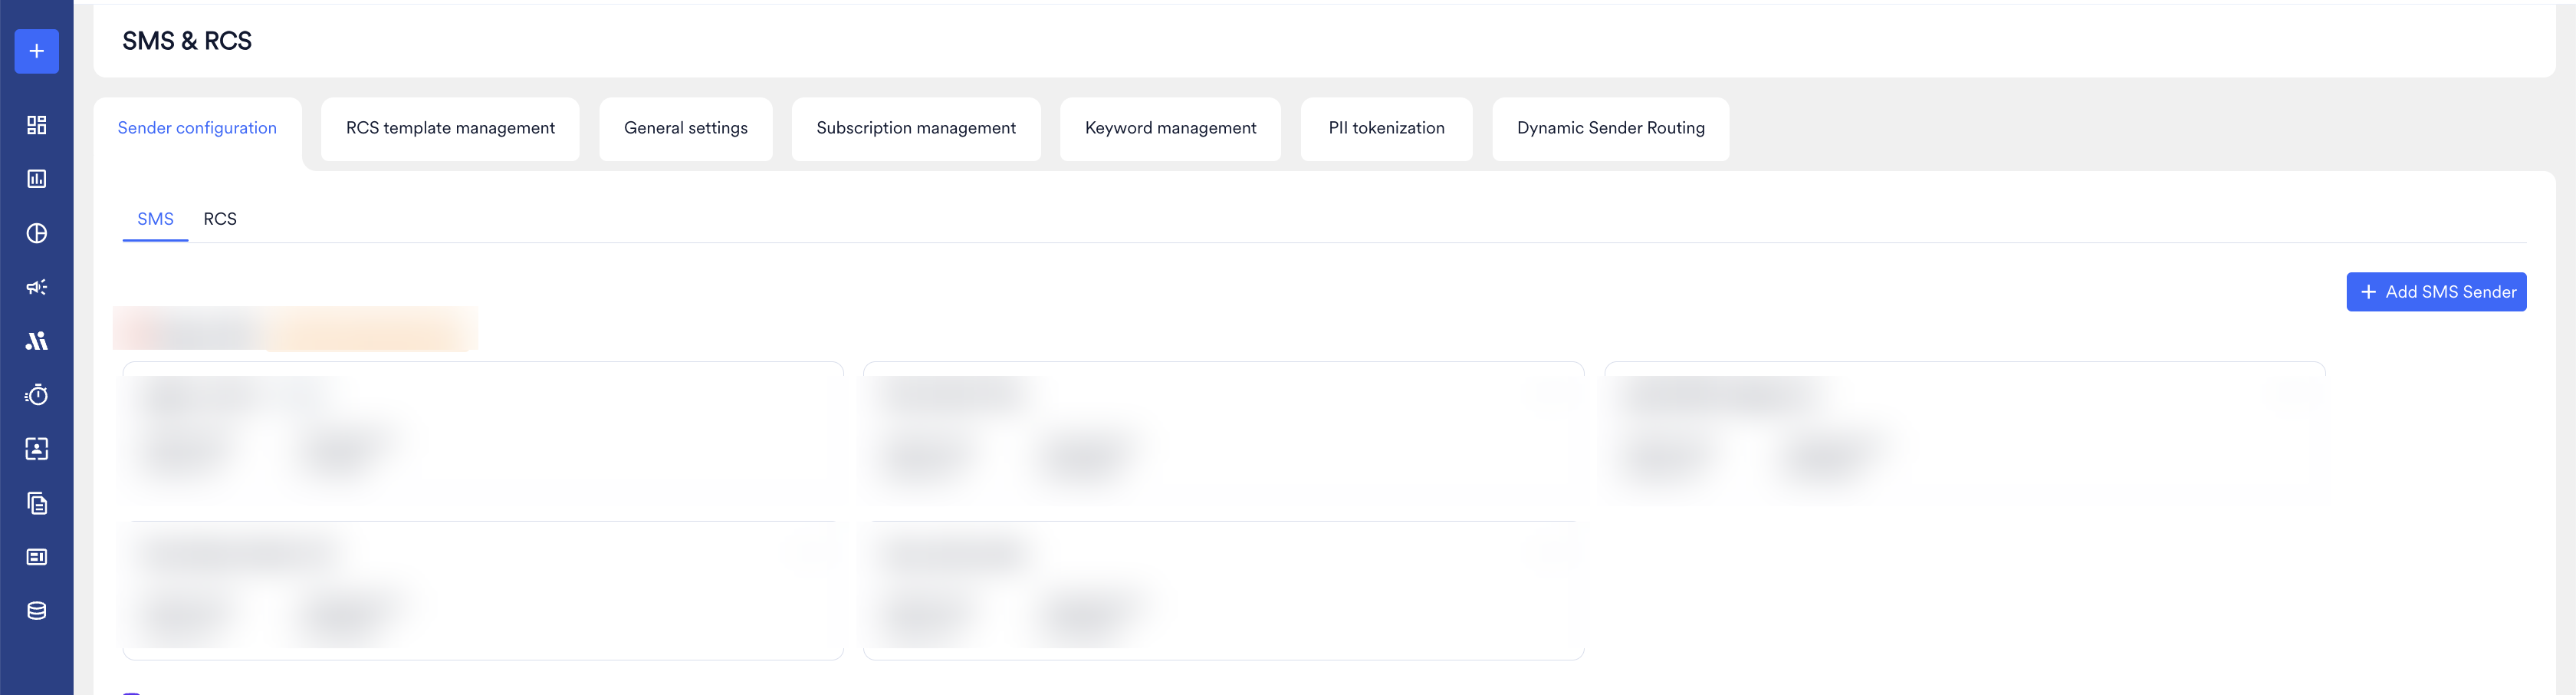
Task: Click Add SMS Sender button
Action: tap(2436, 292)
